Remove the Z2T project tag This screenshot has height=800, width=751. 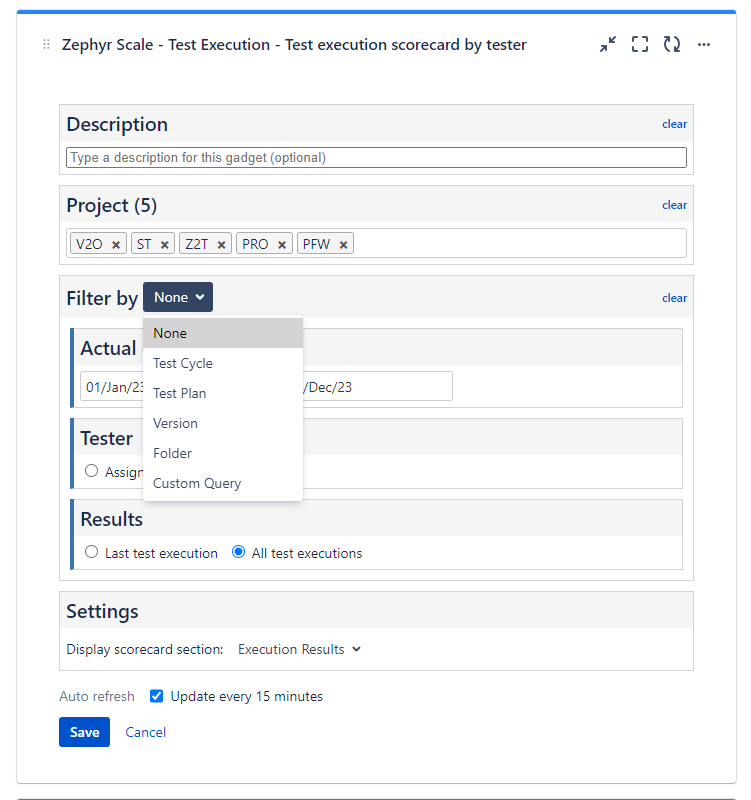[x=221, y=244]
